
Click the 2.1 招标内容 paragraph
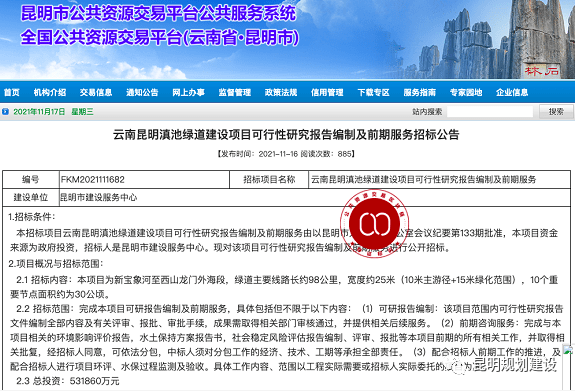click(x=284, y=287)
